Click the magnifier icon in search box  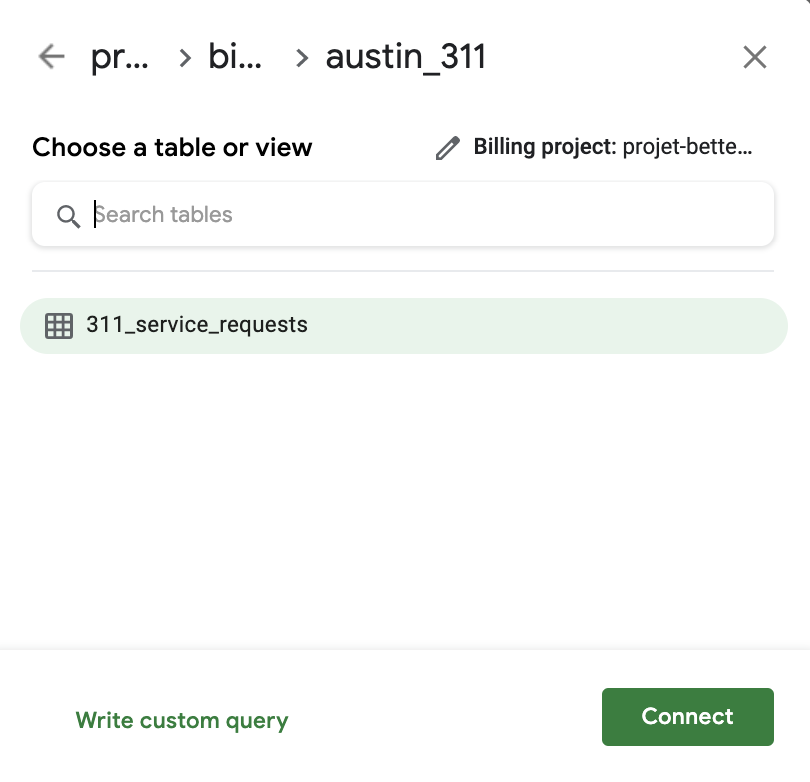coord(68,215)
